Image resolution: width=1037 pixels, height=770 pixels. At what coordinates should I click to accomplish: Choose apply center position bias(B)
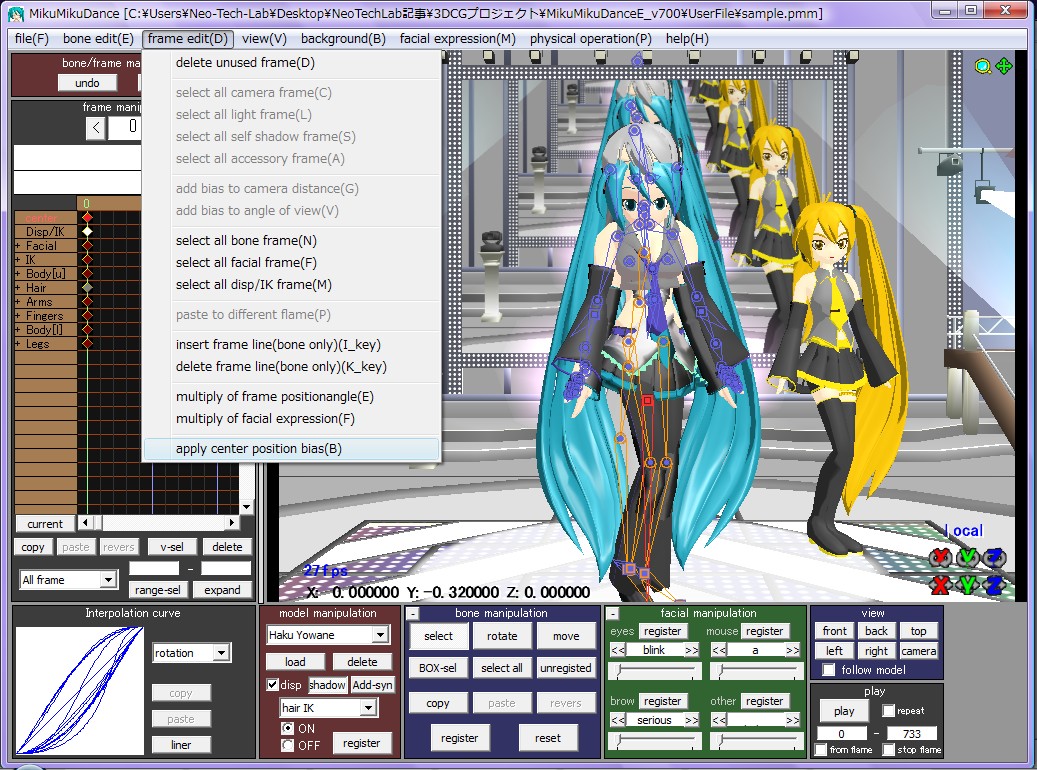(x=291, y=449)
